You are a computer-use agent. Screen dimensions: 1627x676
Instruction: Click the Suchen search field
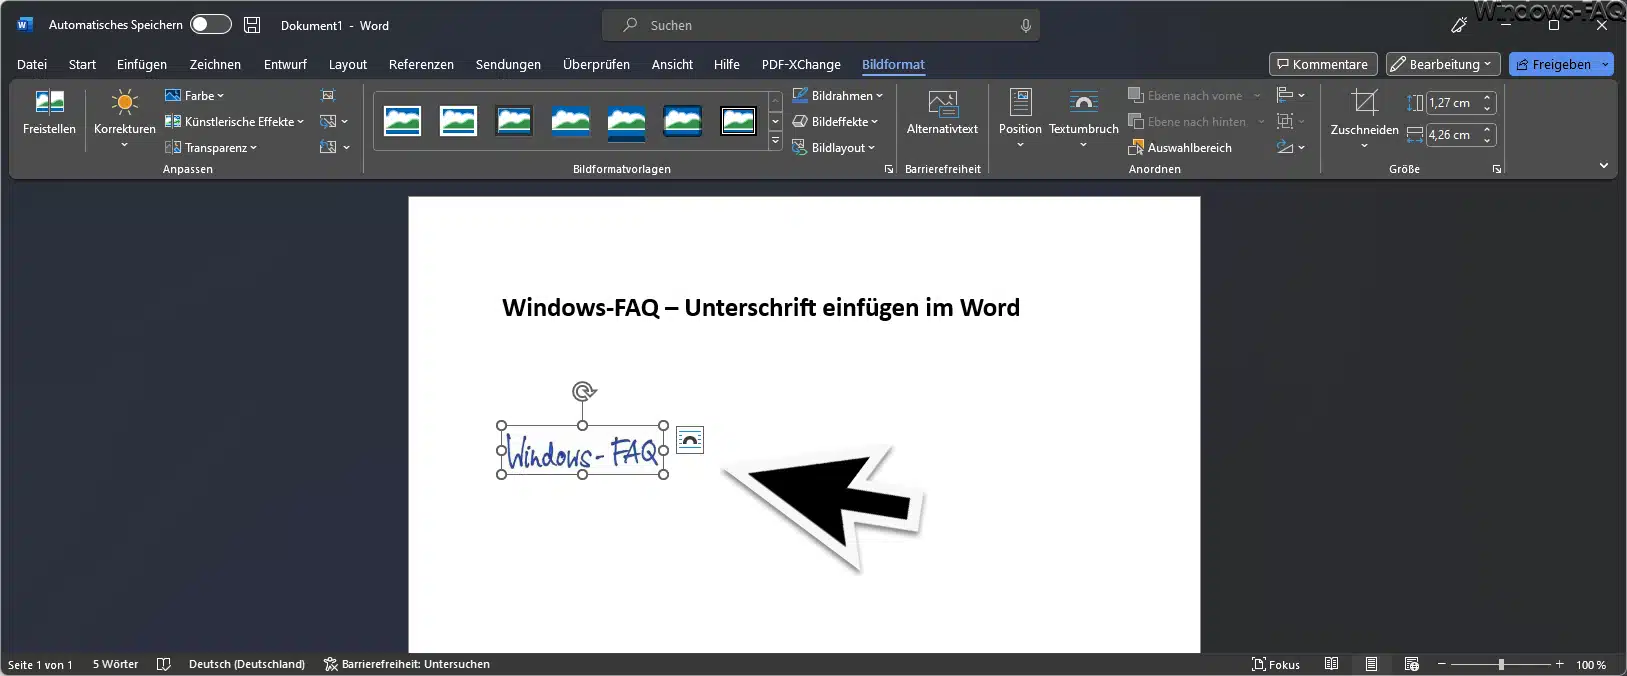coord(821,25)
